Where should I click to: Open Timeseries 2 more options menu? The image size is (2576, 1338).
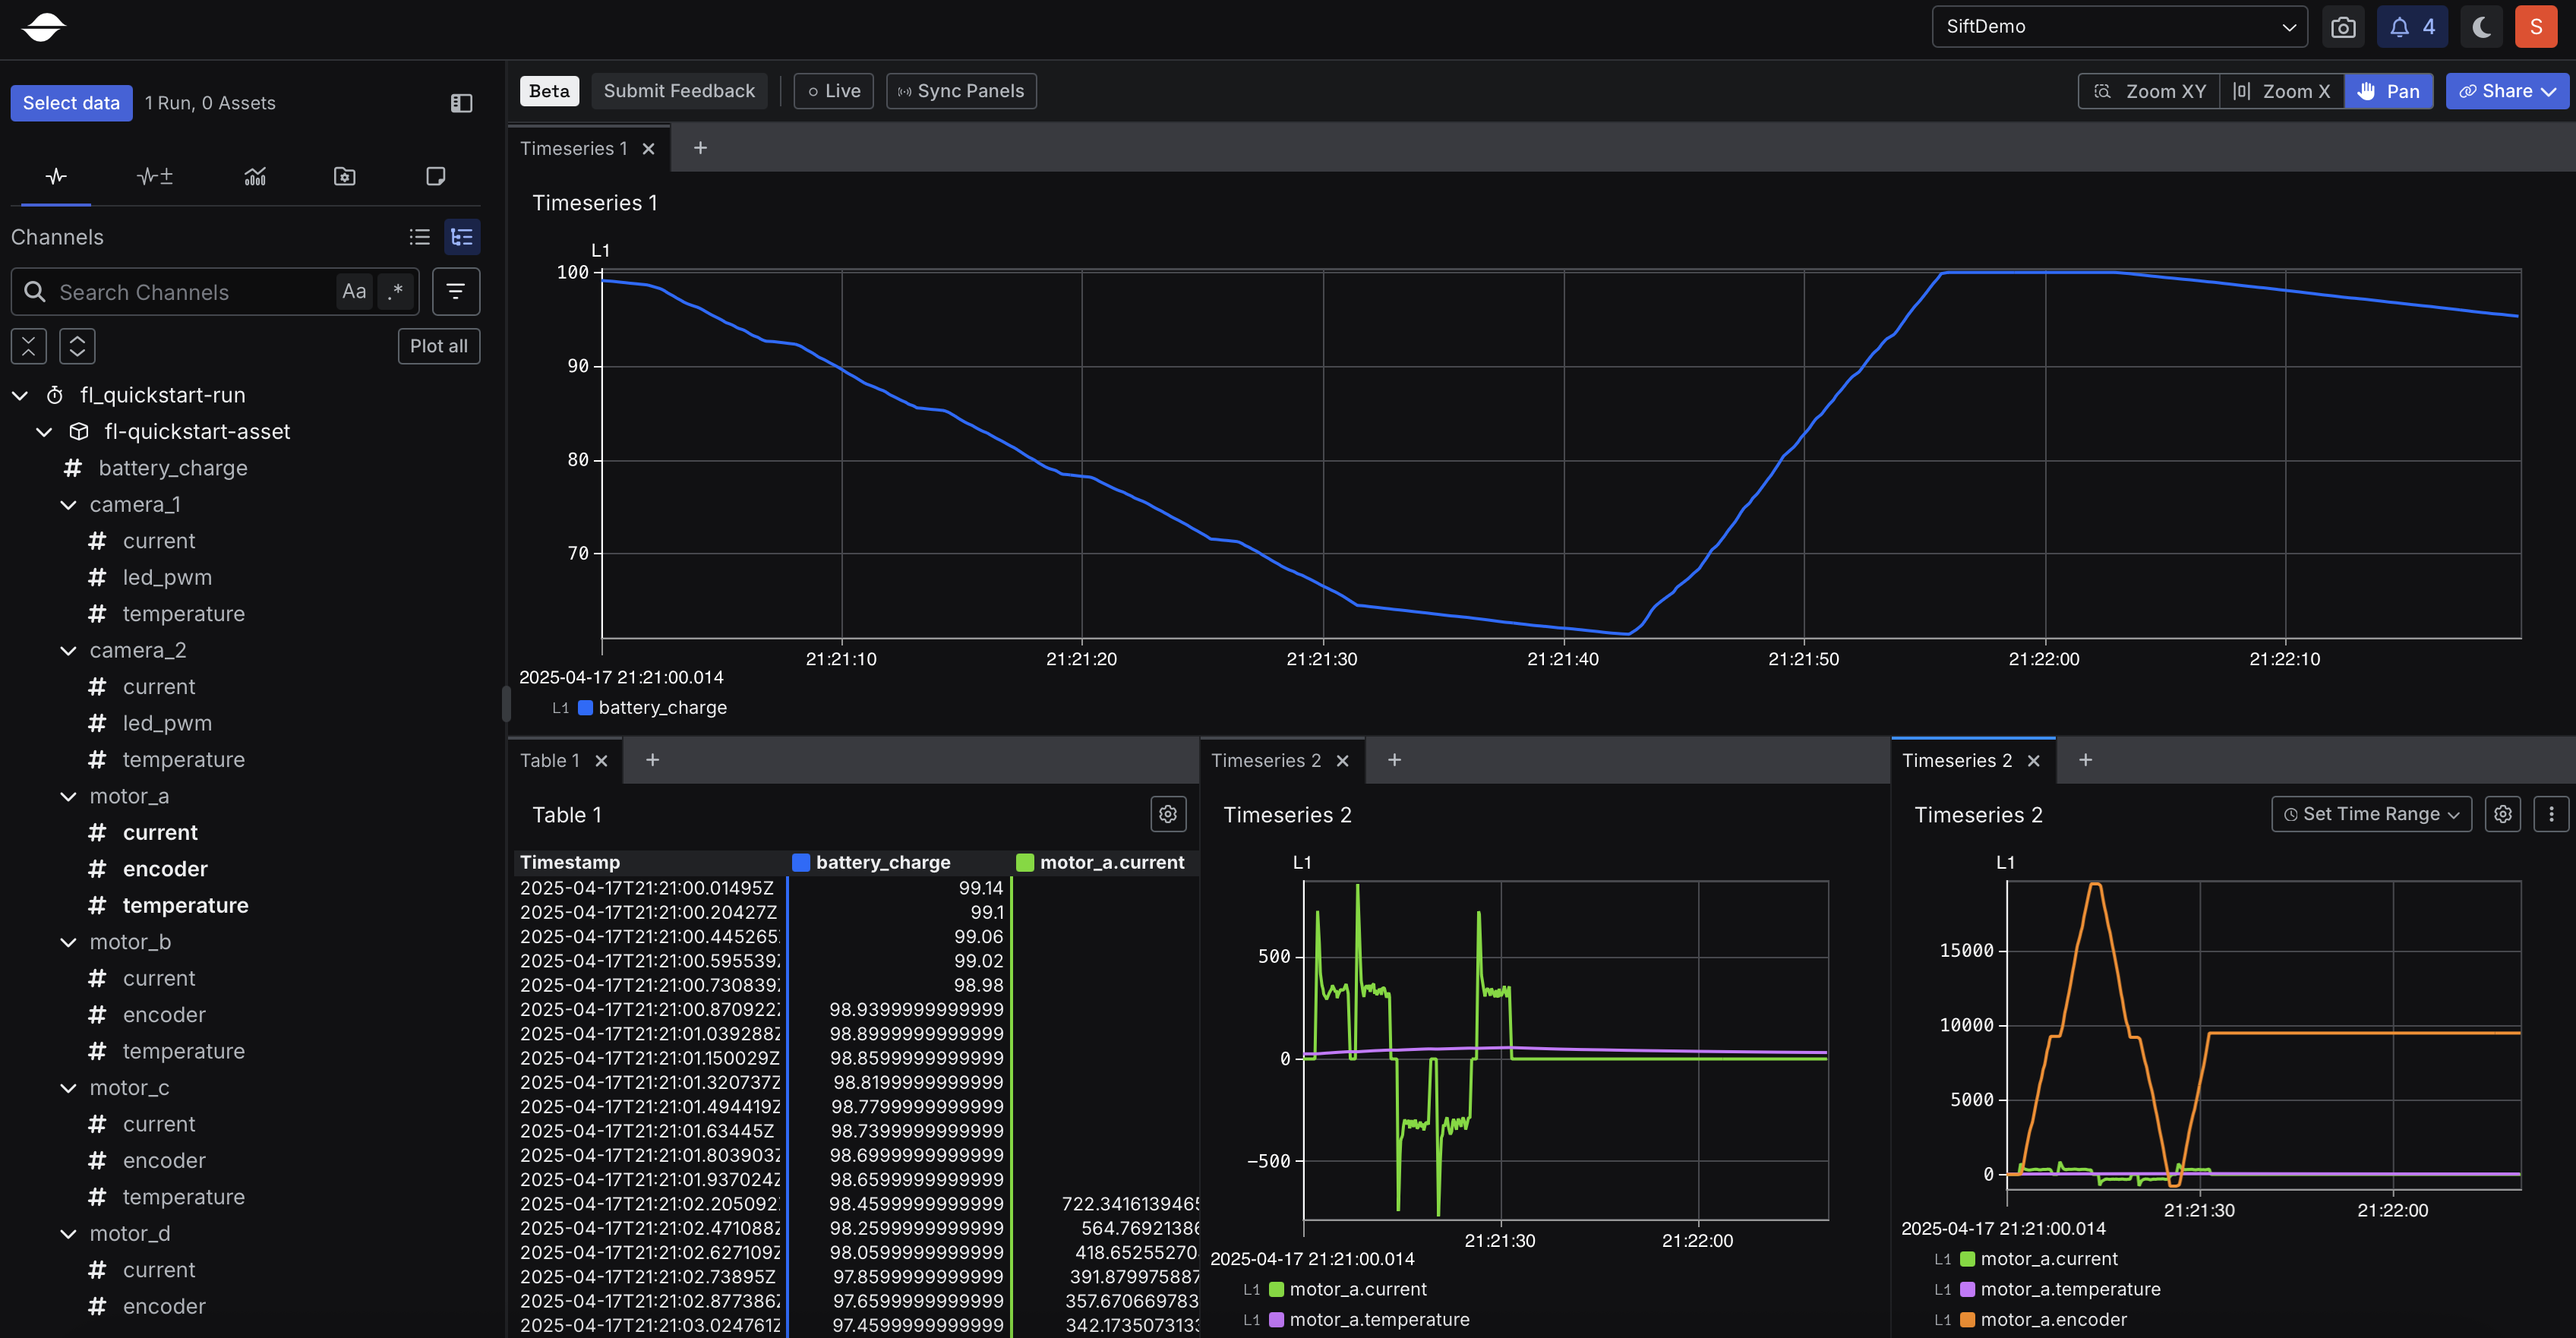pyautogui.click(x=2551, y=814)
